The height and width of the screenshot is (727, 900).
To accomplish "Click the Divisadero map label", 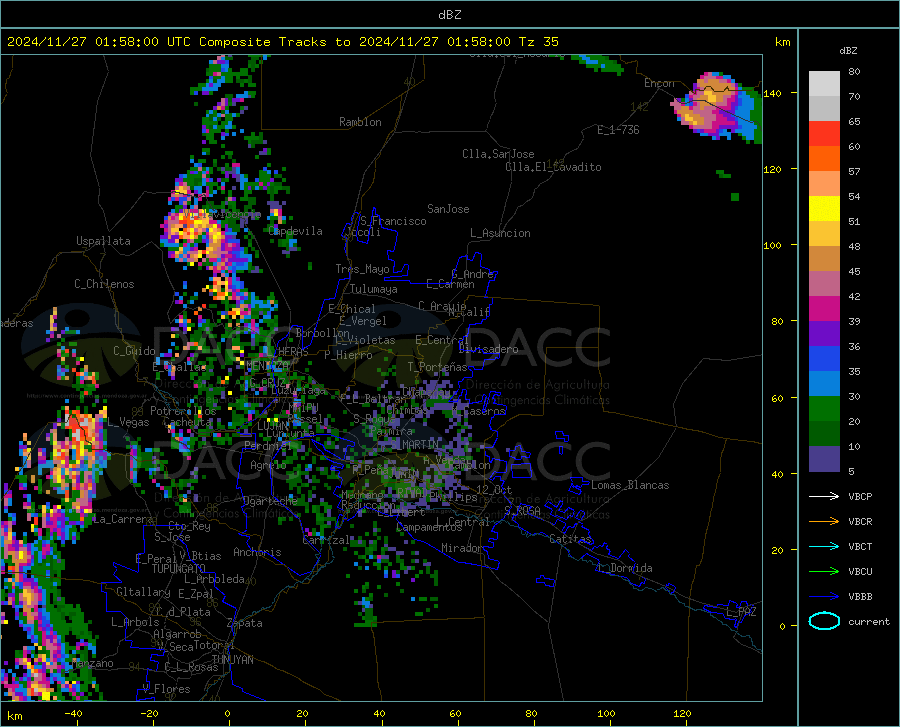I will click(x=488, y=349).
